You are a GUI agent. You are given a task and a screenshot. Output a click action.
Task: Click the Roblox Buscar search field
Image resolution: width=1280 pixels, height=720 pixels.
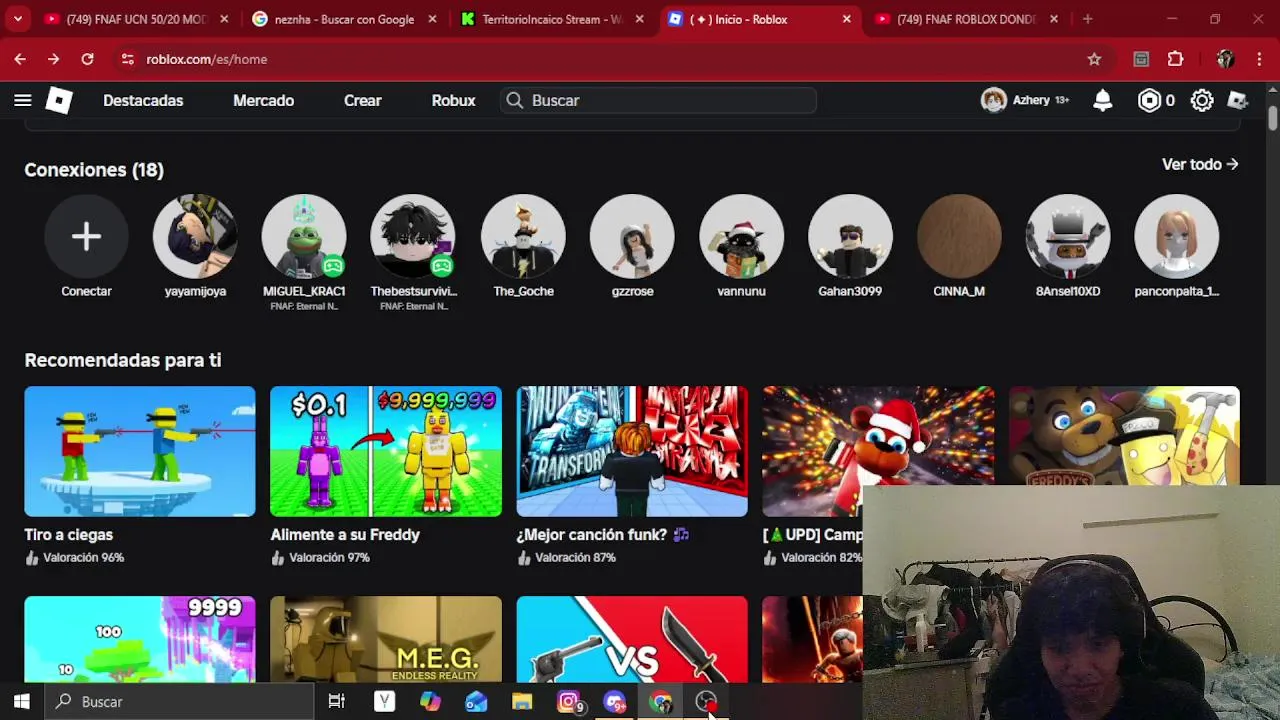point(658,100)
